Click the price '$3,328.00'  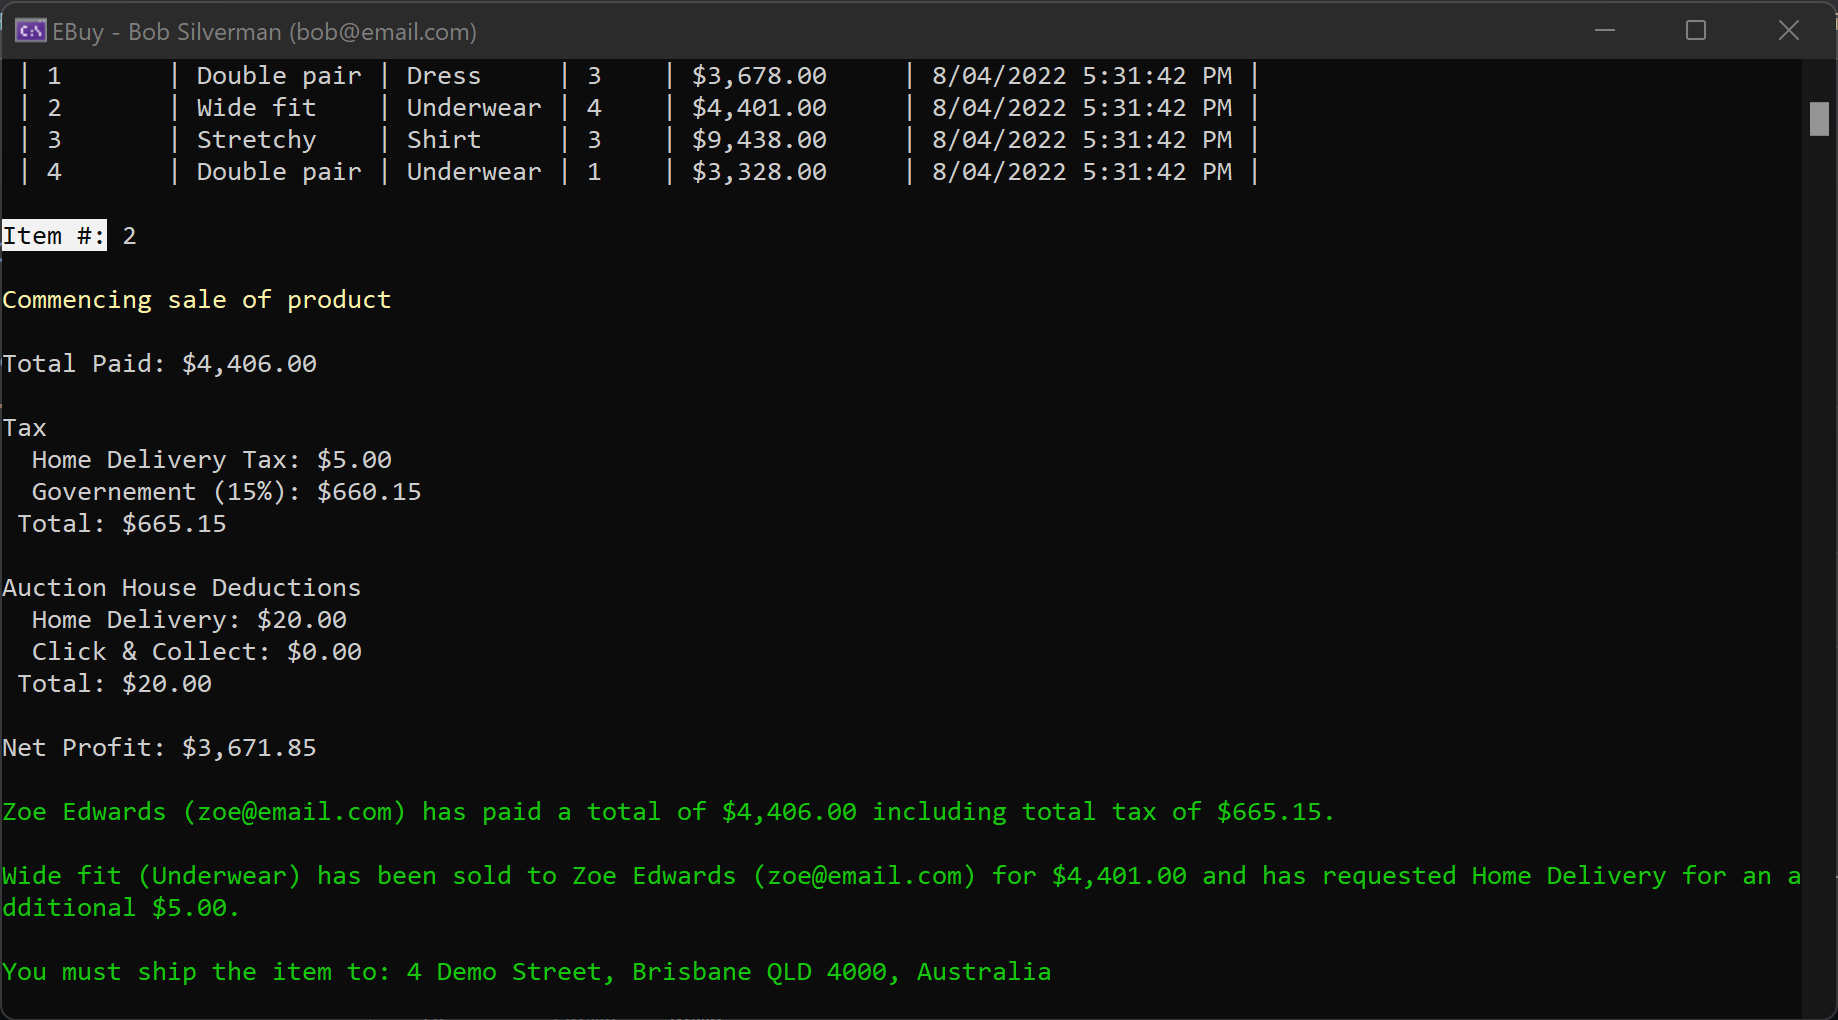click(x=759, y=172)
